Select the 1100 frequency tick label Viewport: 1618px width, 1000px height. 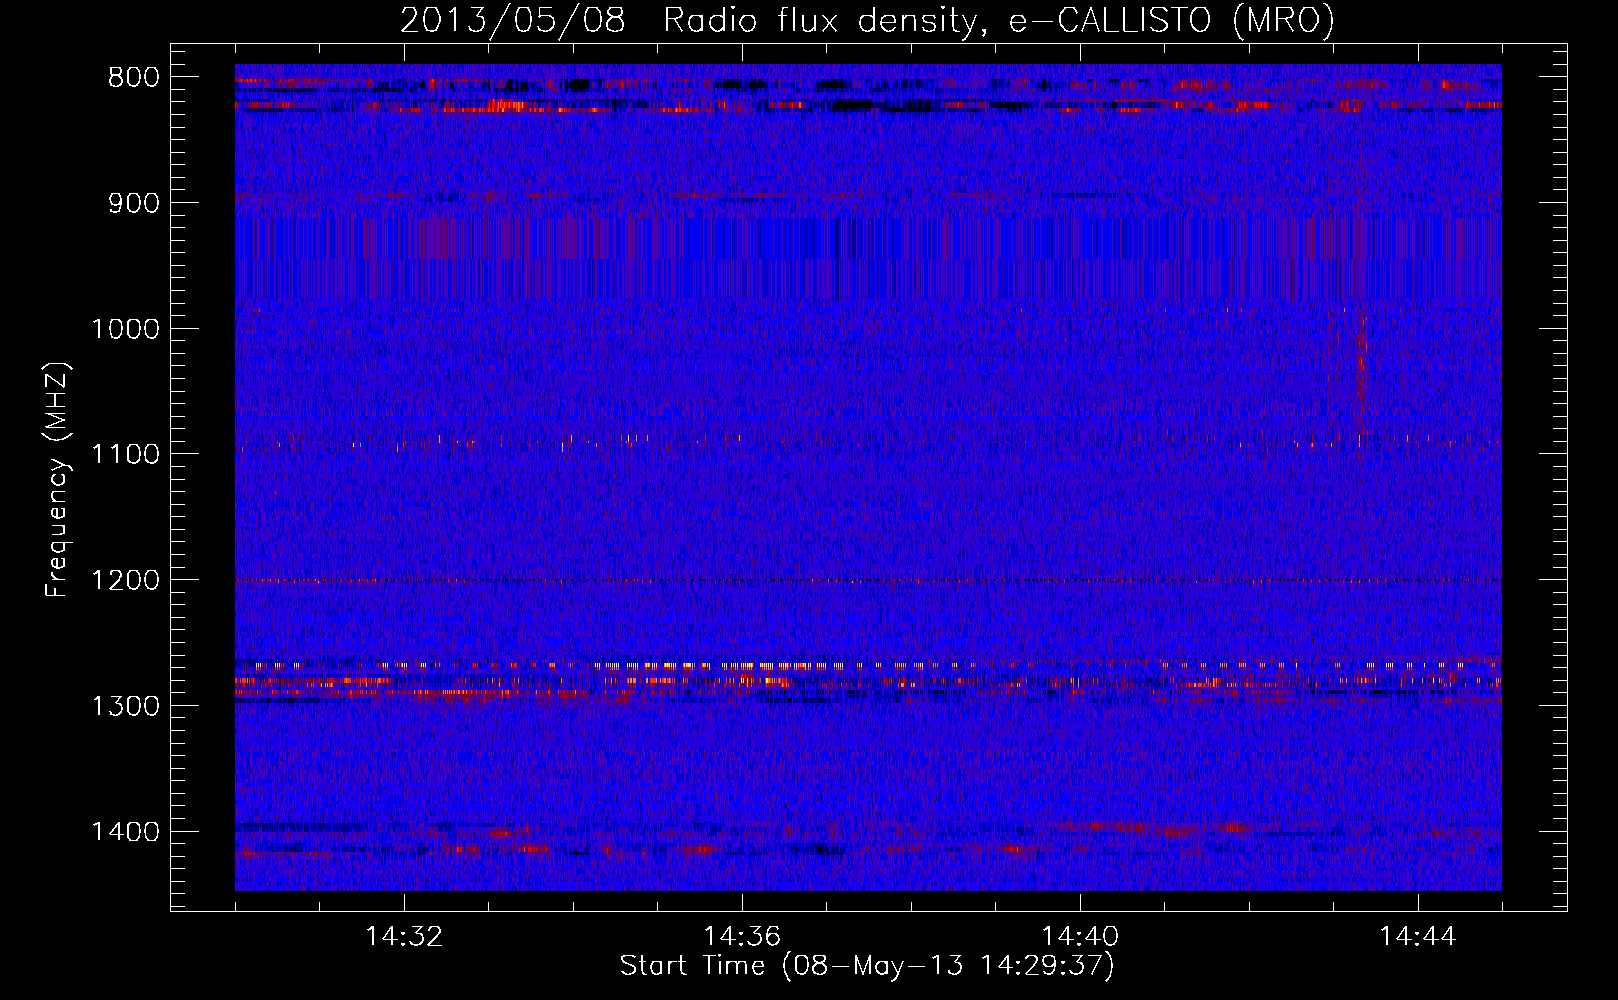126,454
